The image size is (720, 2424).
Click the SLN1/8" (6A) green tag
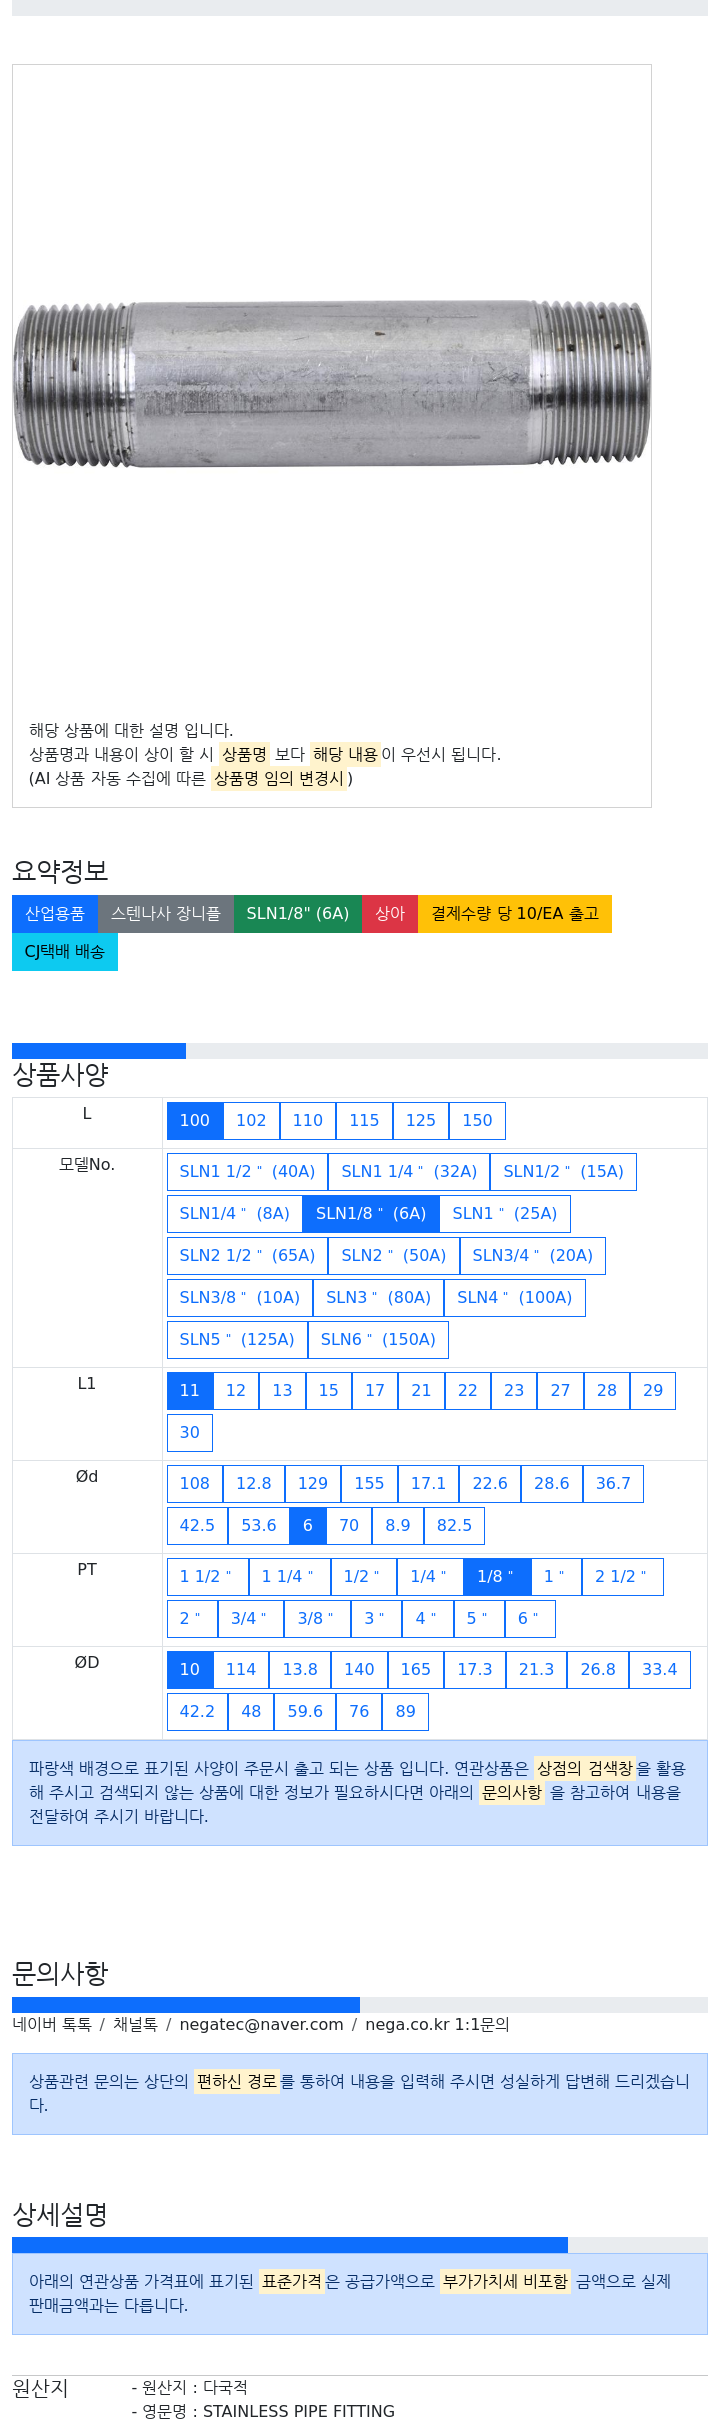click(298, 913)
